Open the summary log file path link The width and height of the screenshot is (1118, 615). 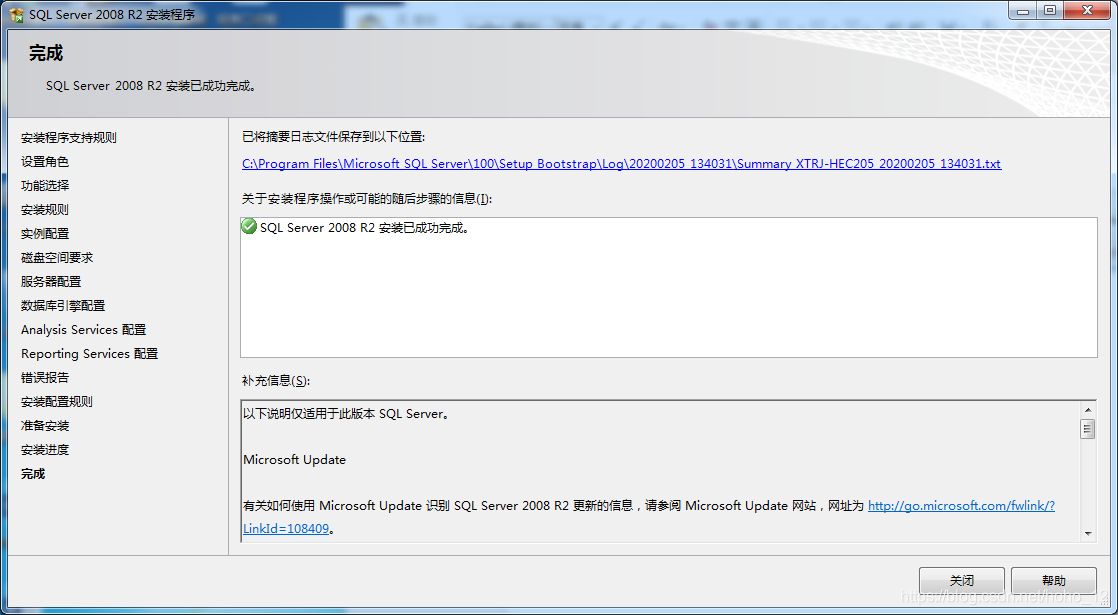pyautogui.click(x=621, y=163)
